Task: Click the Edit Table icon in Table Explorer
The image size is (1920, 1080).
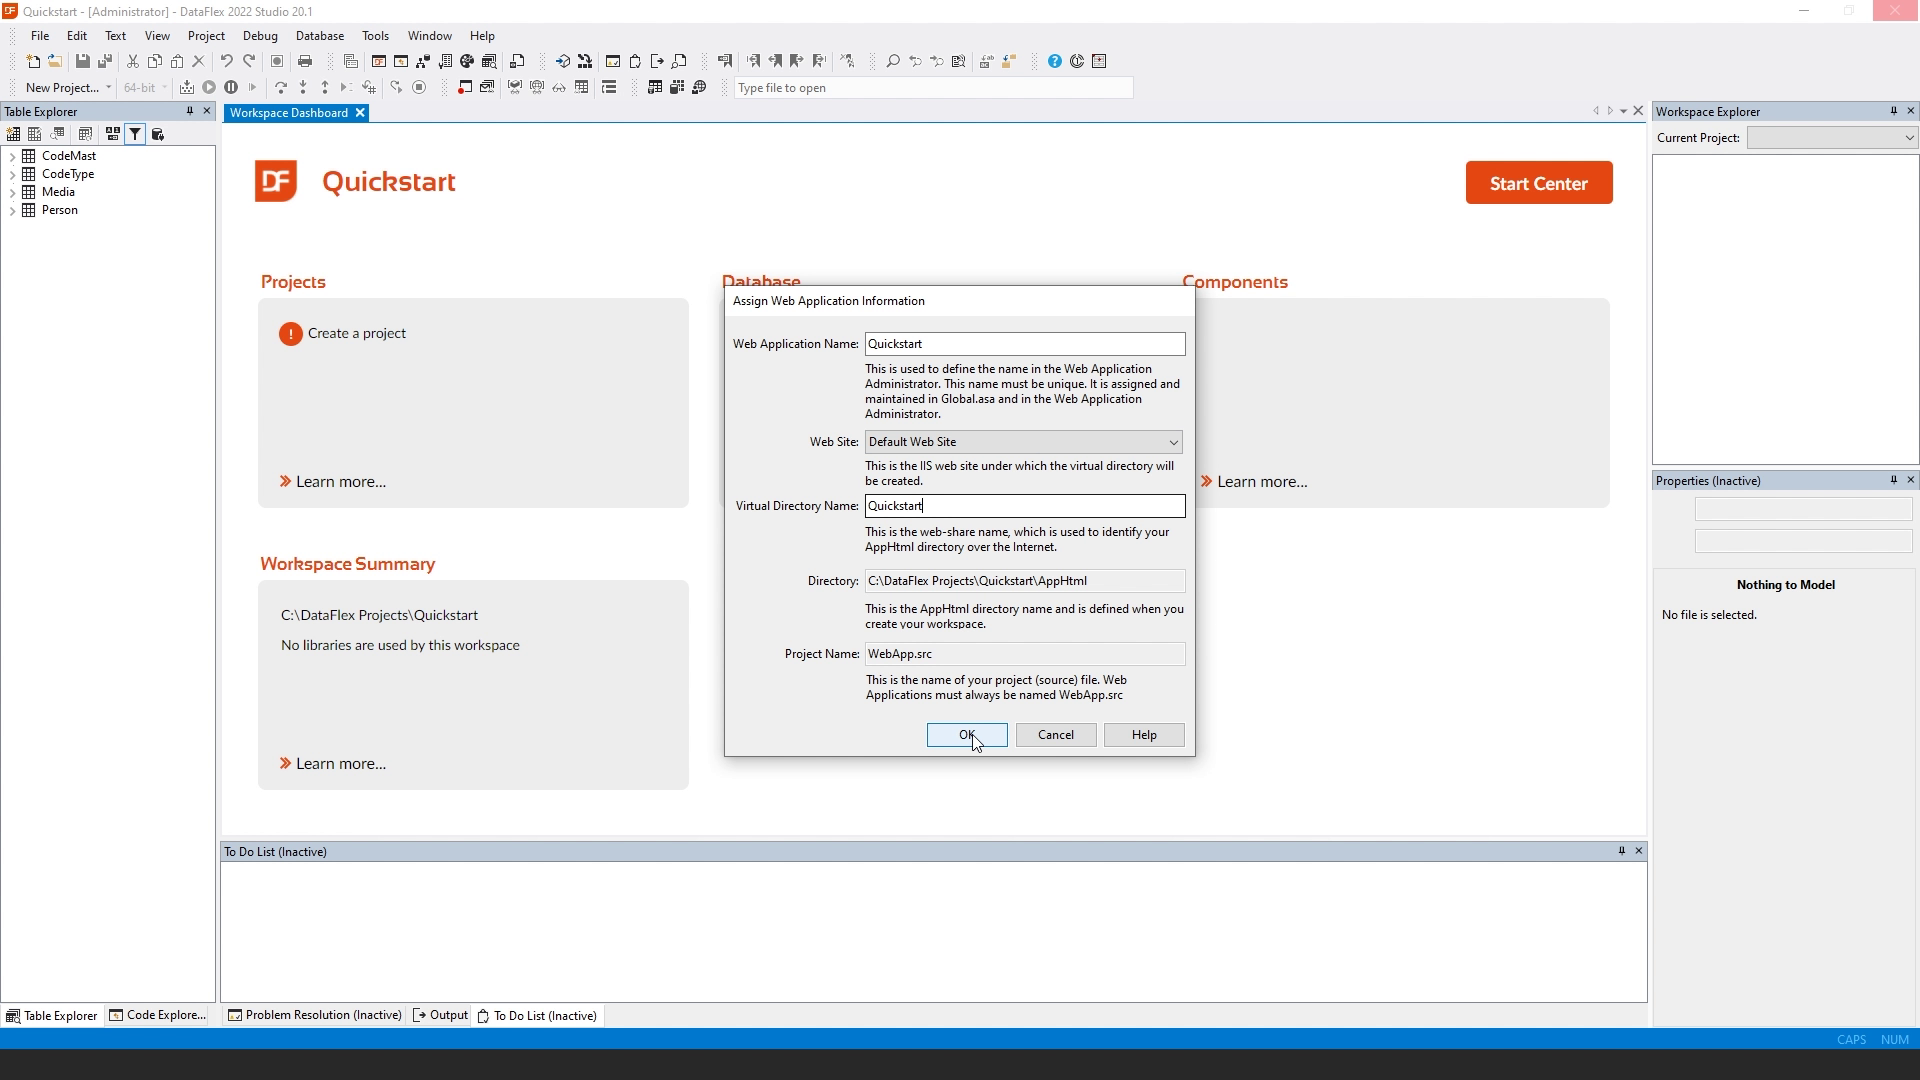Action: point(35,134)
